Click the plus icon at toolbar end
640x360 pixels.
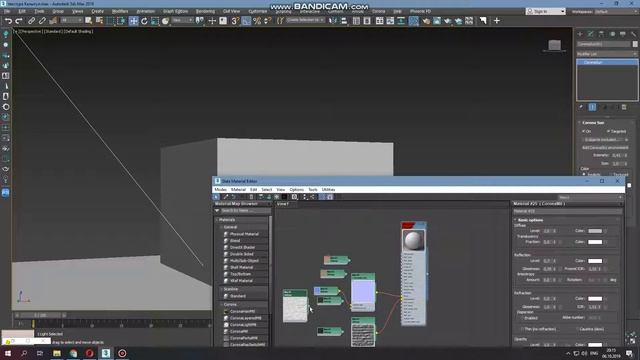[x=497, y=21]
